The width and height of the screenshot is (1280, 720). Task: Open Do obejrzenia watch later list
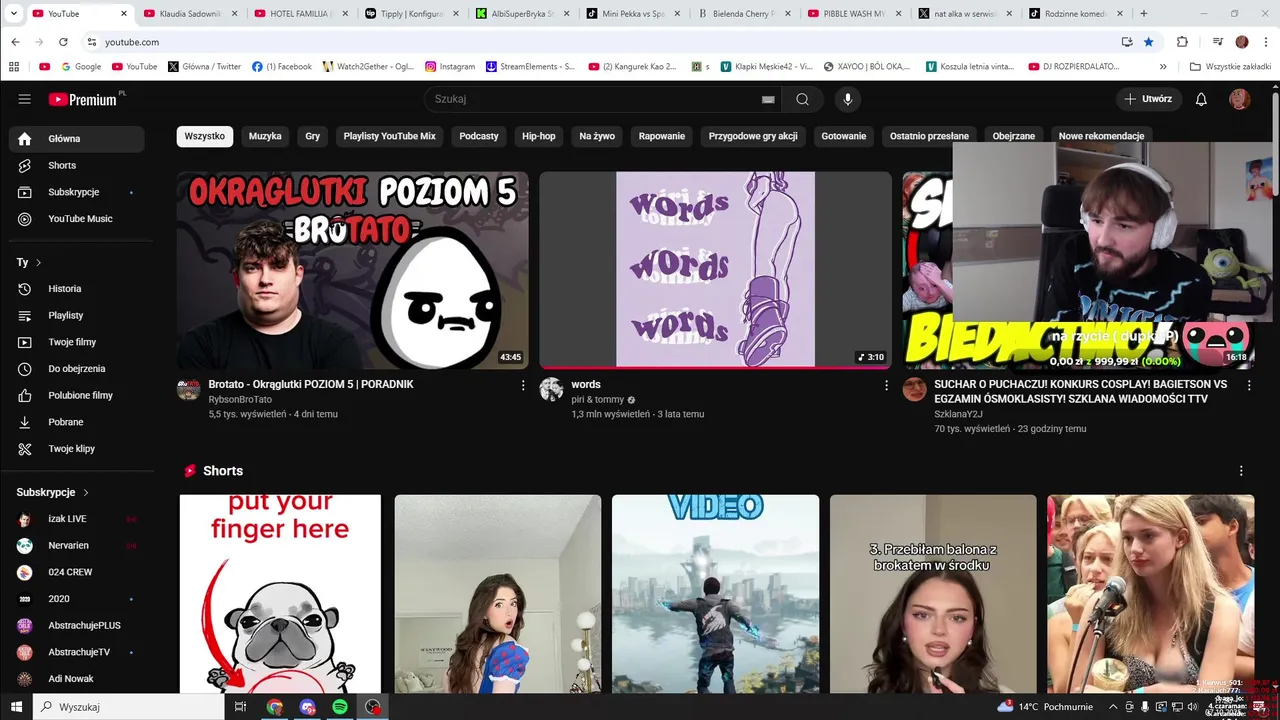coord(76,369)
